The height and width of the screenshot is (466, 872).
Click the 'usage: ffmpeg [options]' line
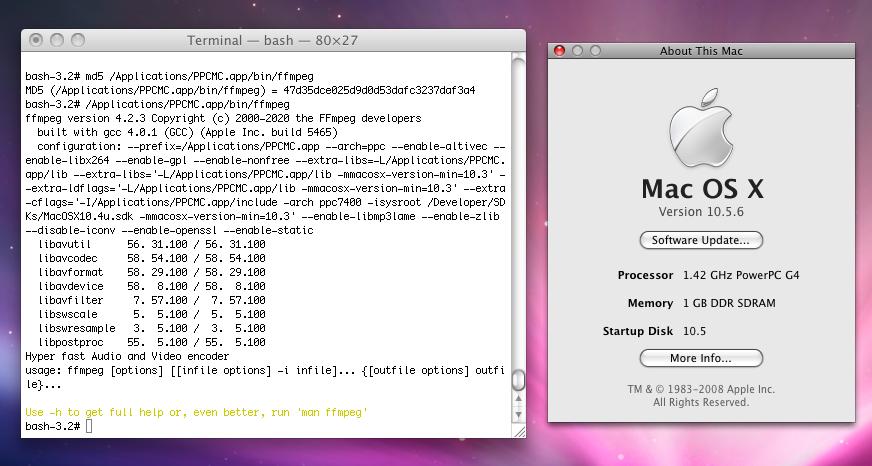(265, 370)
